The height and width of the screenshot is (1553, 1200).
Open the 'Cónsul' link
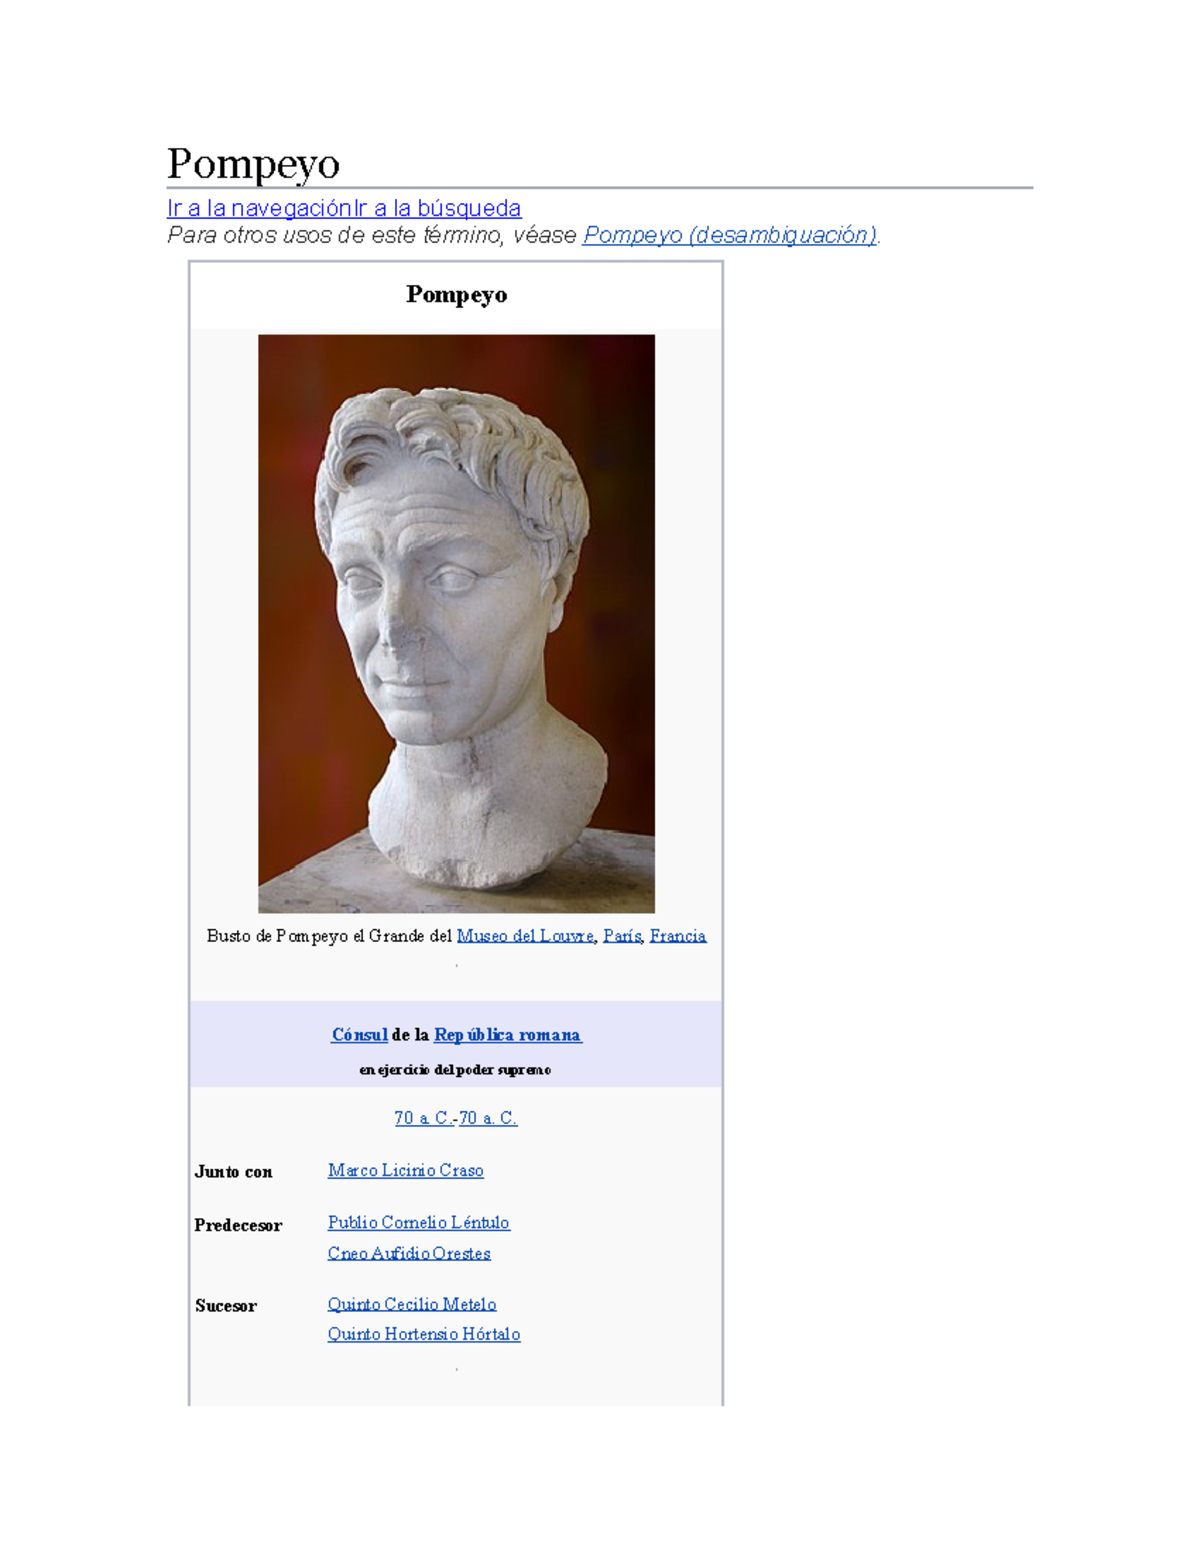click(359, 1035)
